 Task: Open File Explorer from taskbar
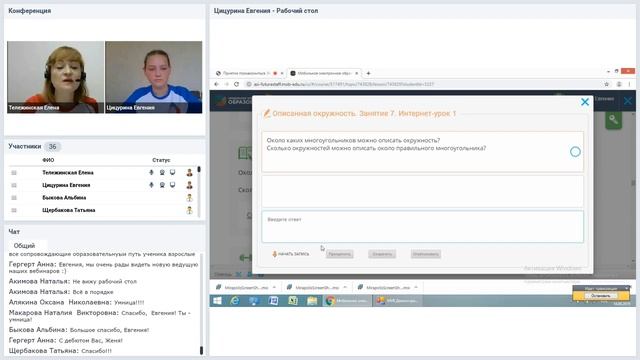tap(312, 301)
